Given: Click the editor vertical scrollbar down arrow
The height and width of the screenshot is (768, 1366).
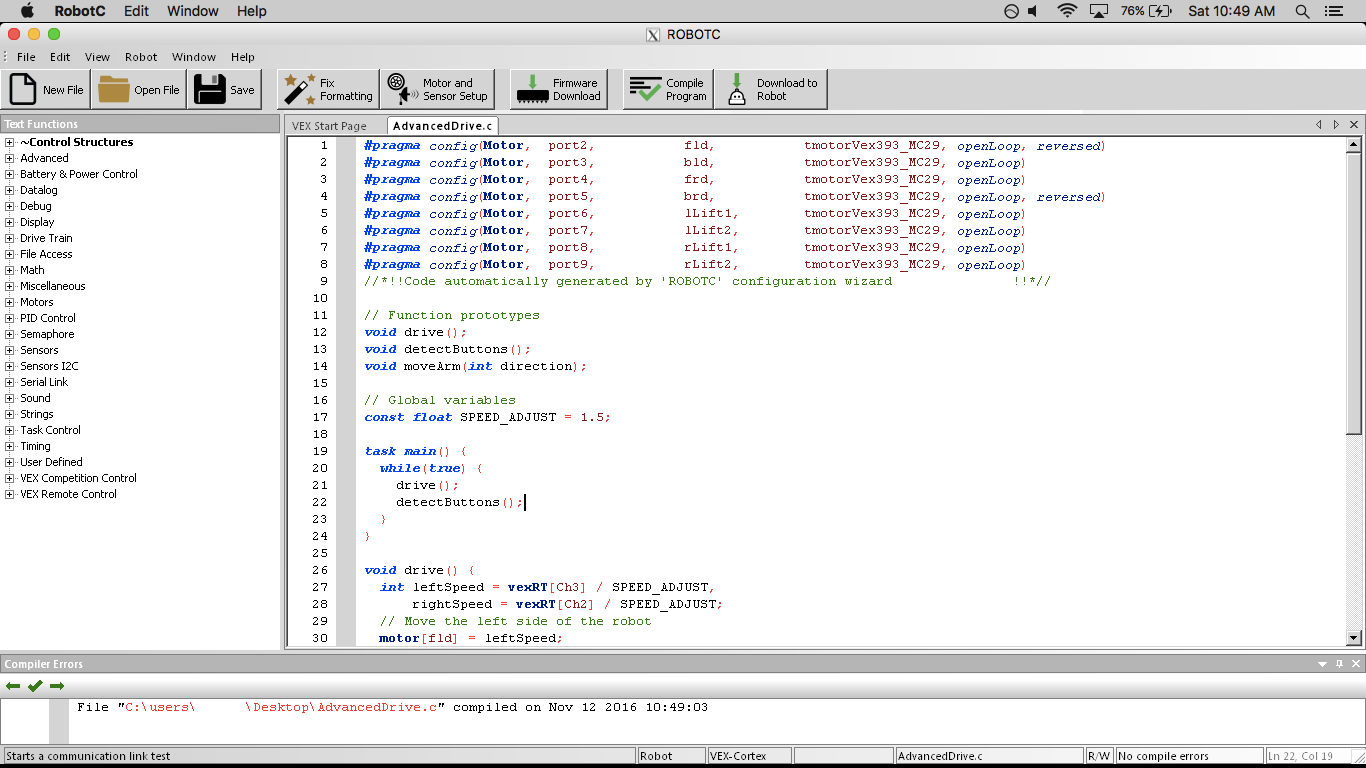Looking at the screenshot, I should [1354, 638].
